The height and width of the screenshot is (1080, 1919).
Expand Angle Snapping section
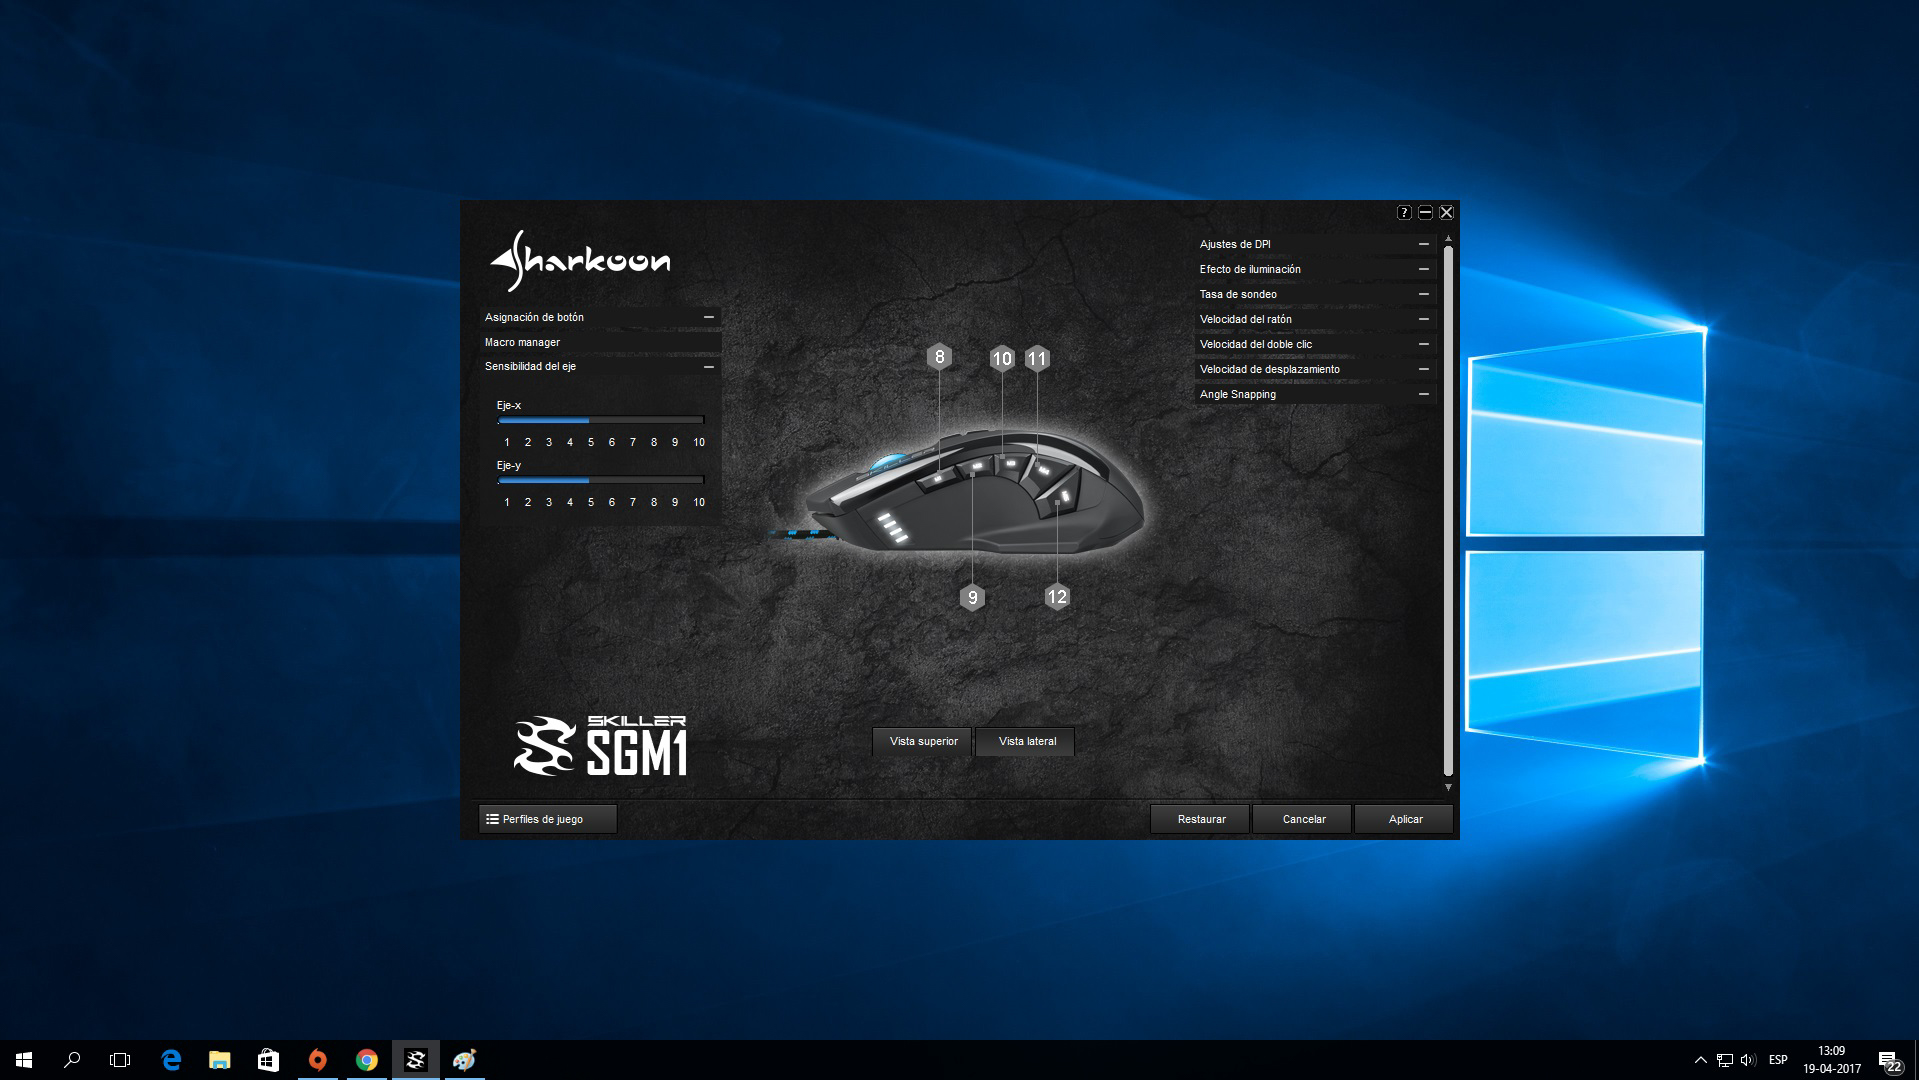click(x=1315, y=394)
